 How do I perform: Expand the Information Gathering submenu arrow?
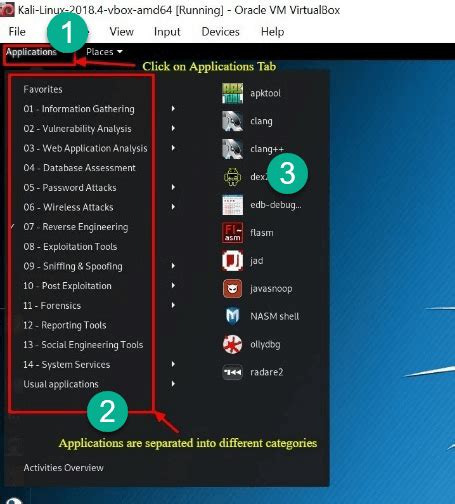coord(173,108)
